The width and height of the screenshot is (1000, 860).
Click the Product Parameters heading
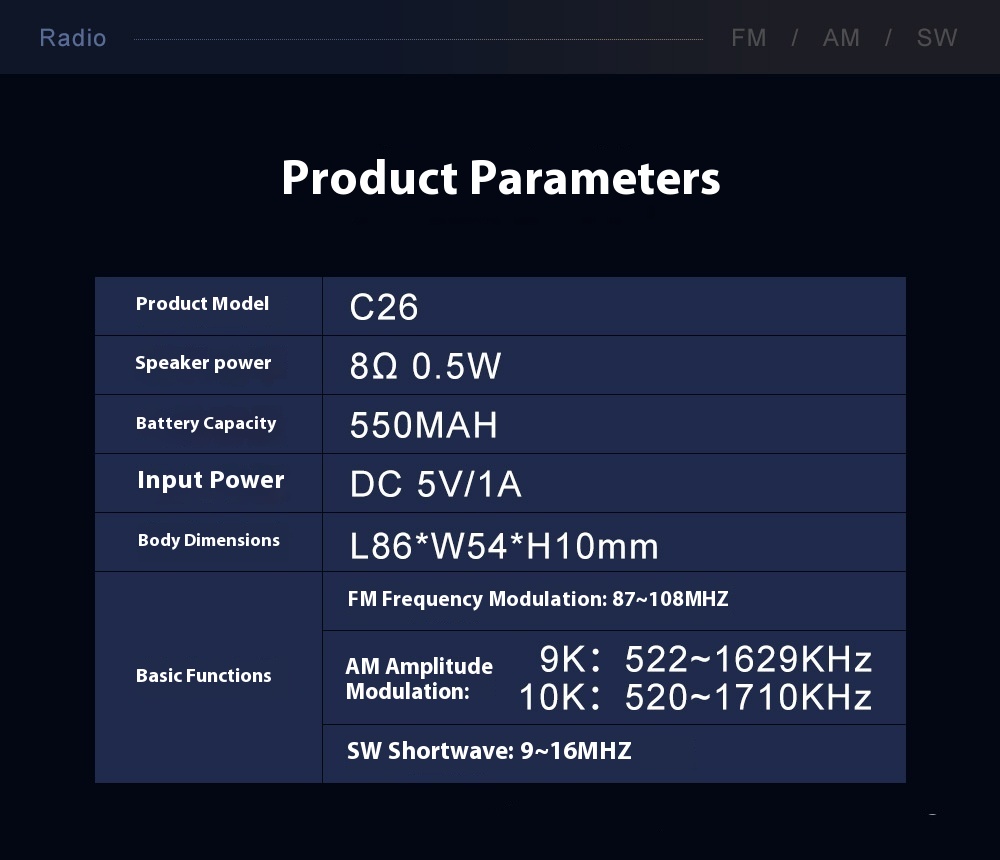(x=500, y=178)
